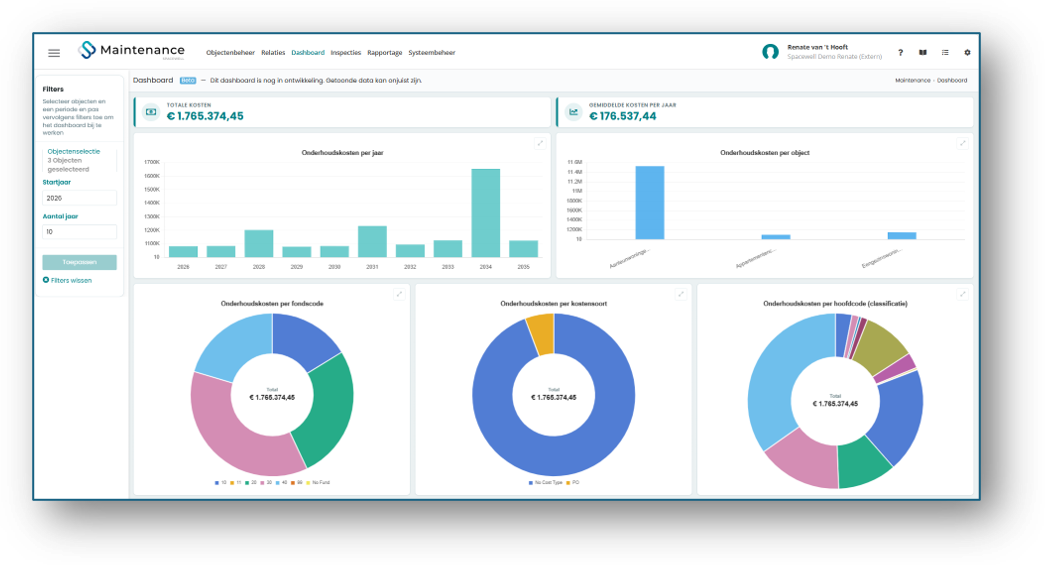The width and height of the screenshot is (1045, 565).
Task: Click the Gemiddelde kosten per jaar chart icon
Action: point(573,112)
